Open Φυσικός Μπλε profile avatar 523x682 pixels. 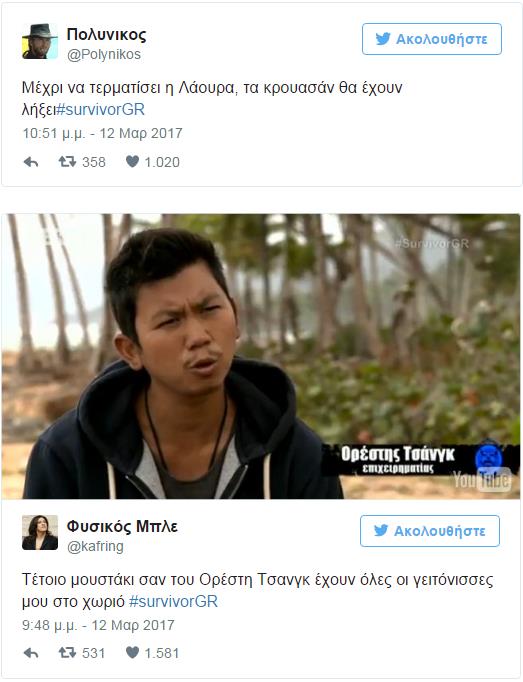point(40,532)
